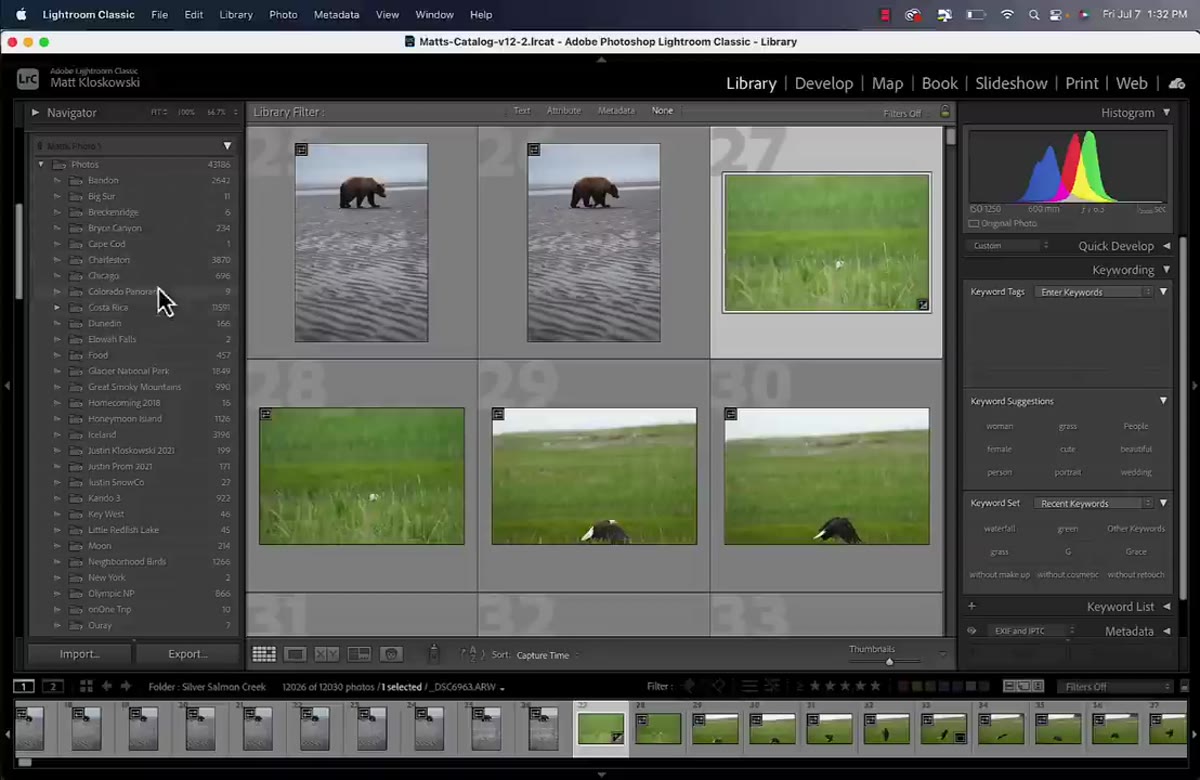Open macOS Spotlight search icon
This screenshot has width=1200, height=780.
(x=1034, y=15)
